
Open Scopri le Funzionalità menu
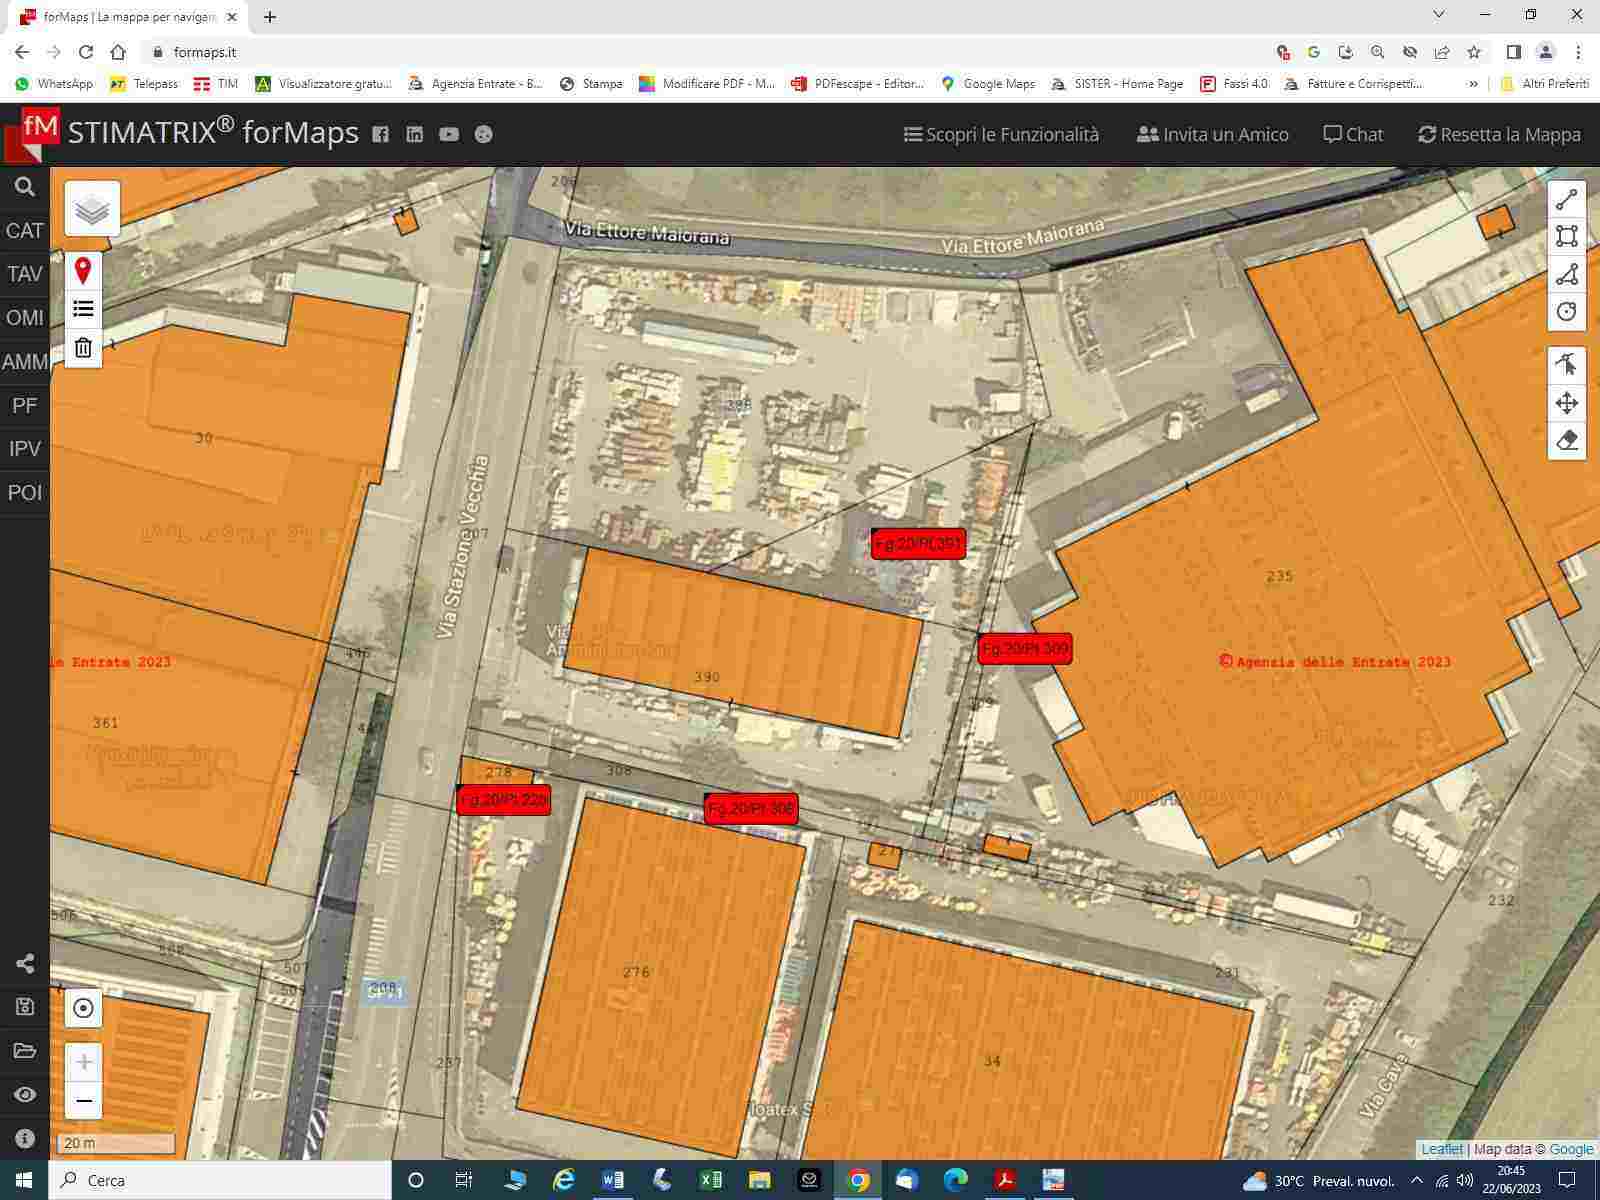1001,135
